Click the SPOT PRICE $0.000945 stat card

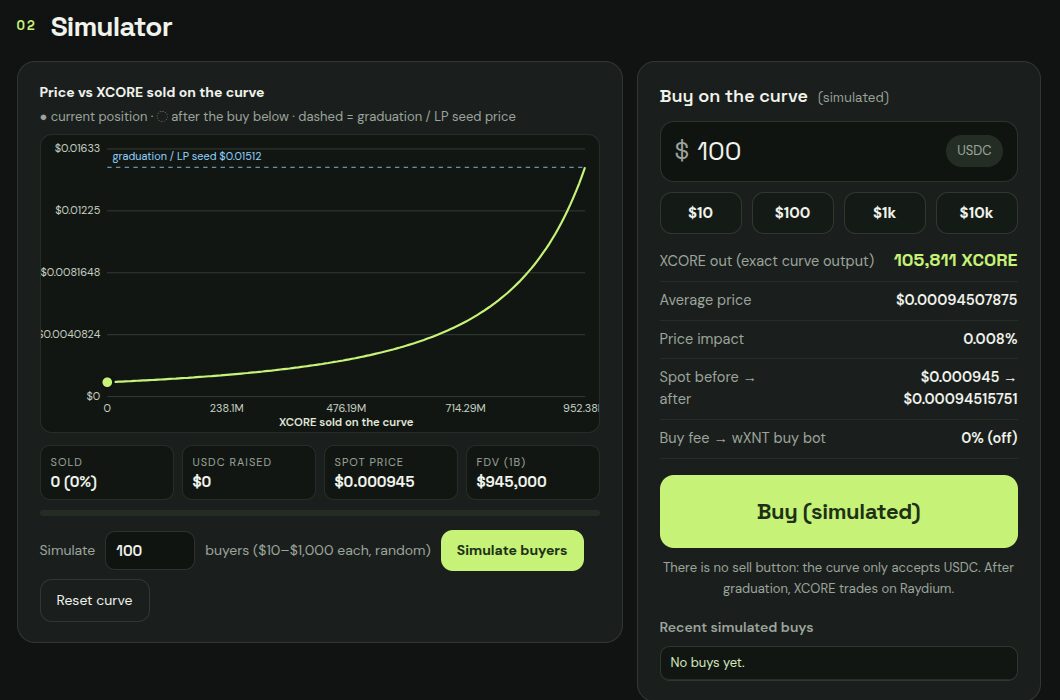(391, 472)
